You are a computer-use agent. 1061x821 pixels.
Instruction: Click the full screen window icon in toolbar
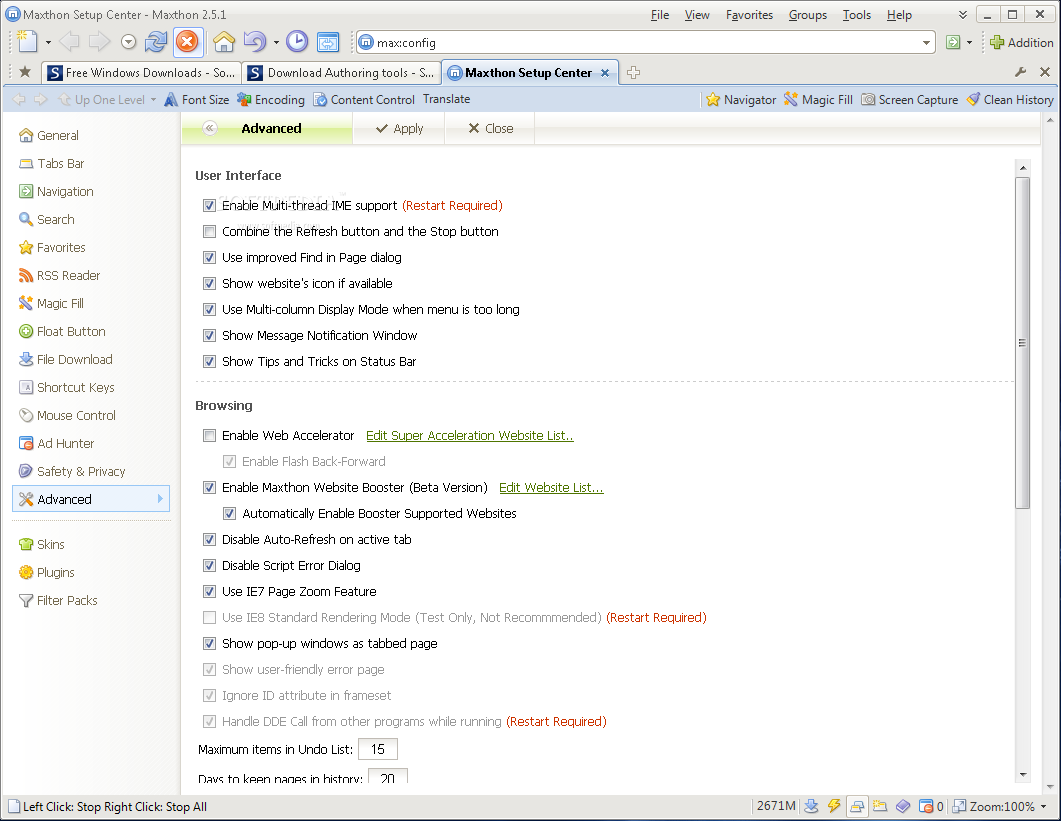[328, 42]
